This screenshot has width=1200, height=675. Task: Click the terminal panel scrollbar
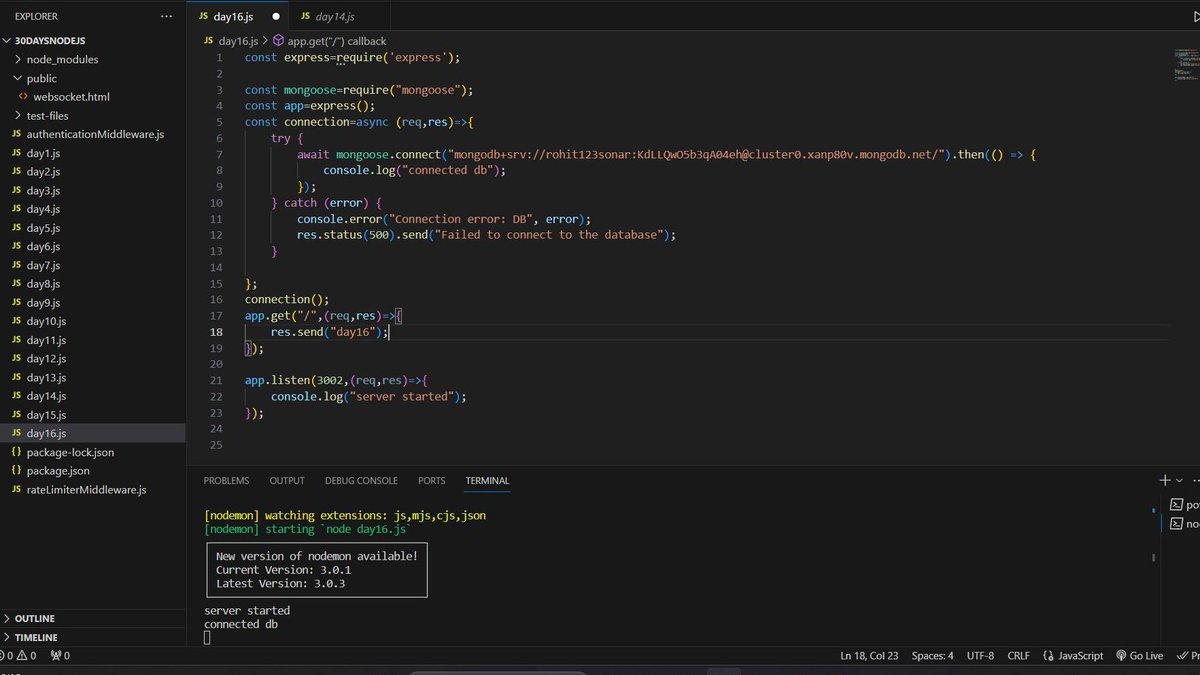click(x=1154, y=558)
